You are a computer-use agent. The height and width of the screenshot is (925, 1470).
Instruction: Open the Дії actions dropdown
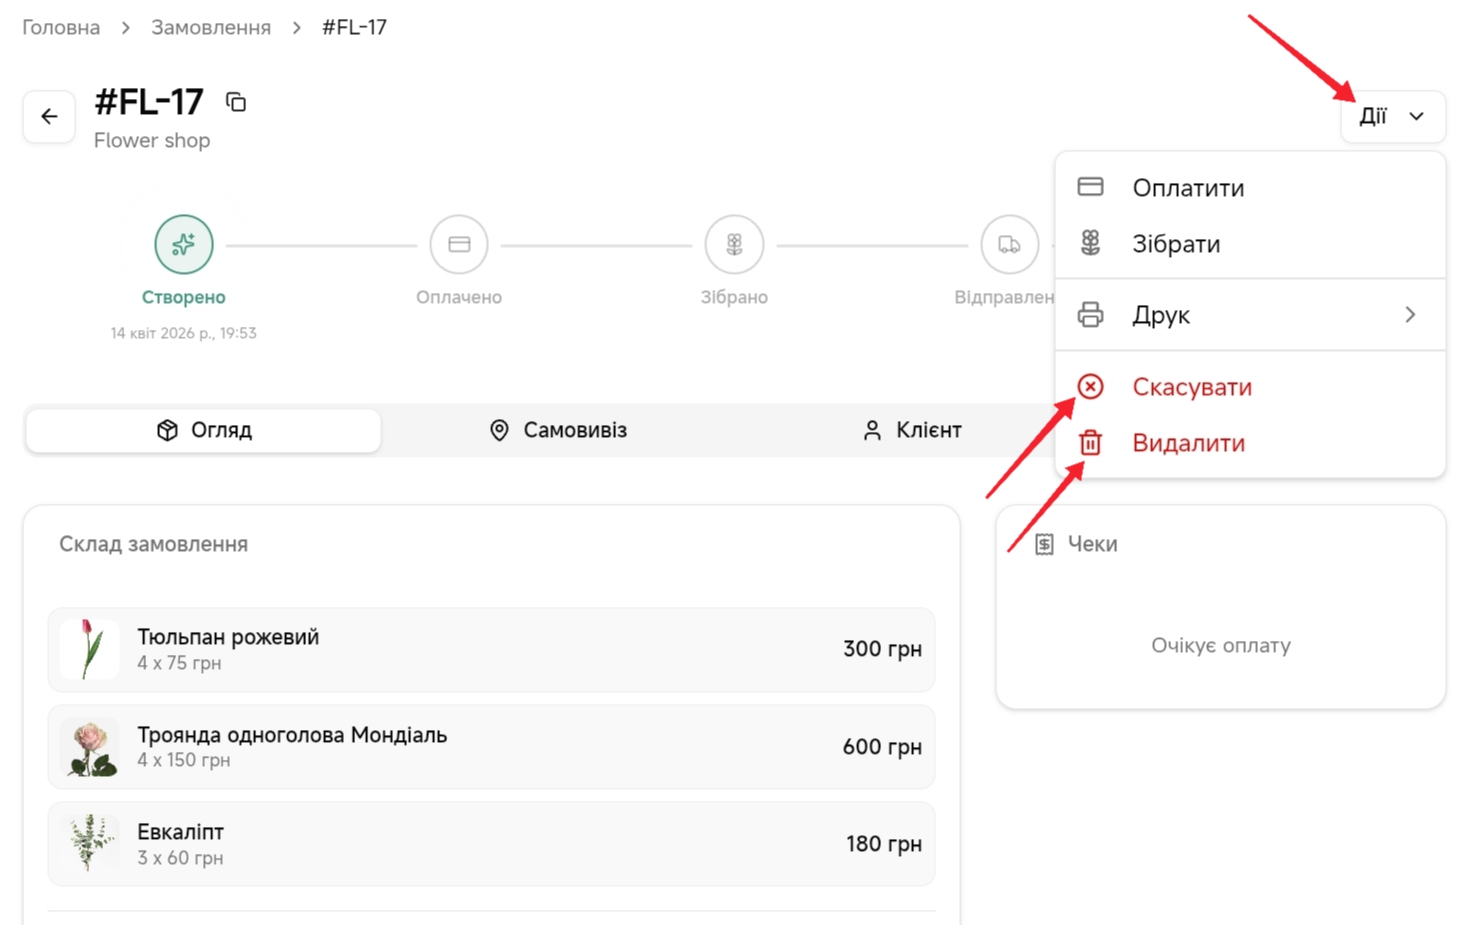1392,117
